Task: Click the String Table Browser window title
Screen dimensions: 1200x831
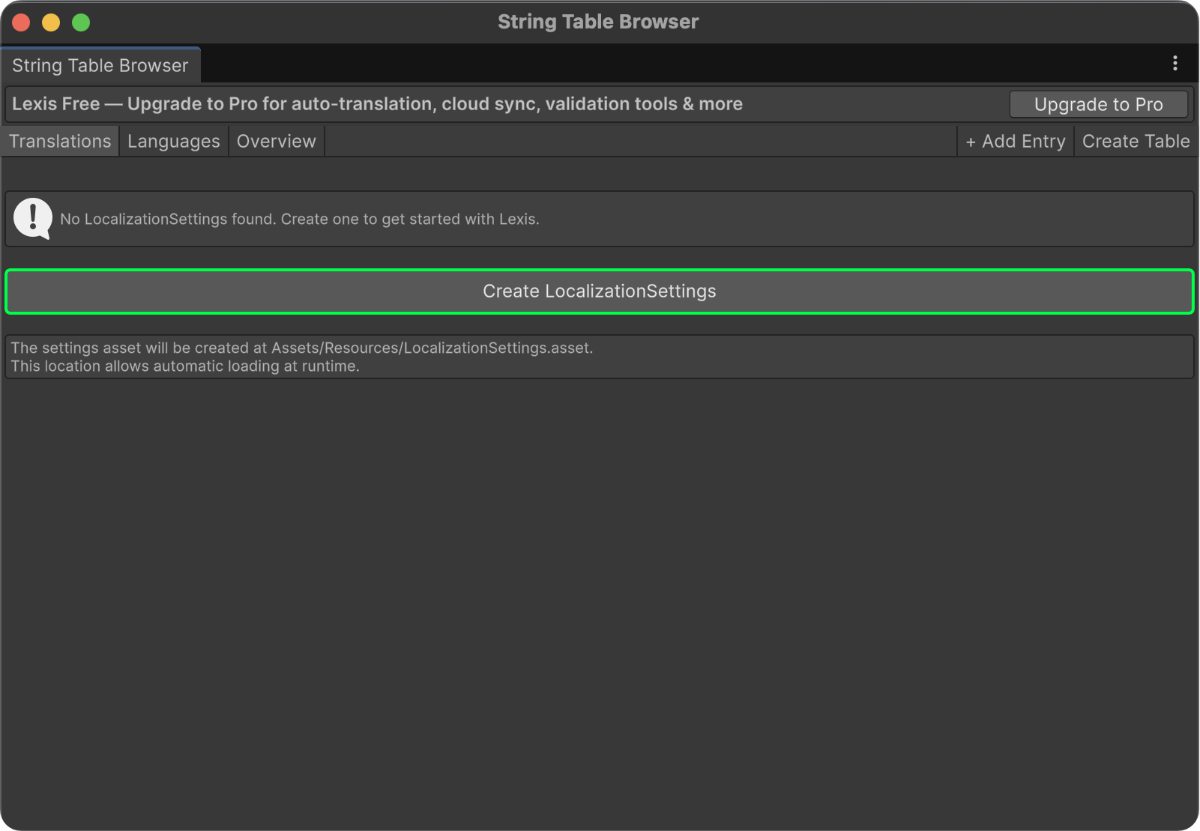Action: (598, 21)
